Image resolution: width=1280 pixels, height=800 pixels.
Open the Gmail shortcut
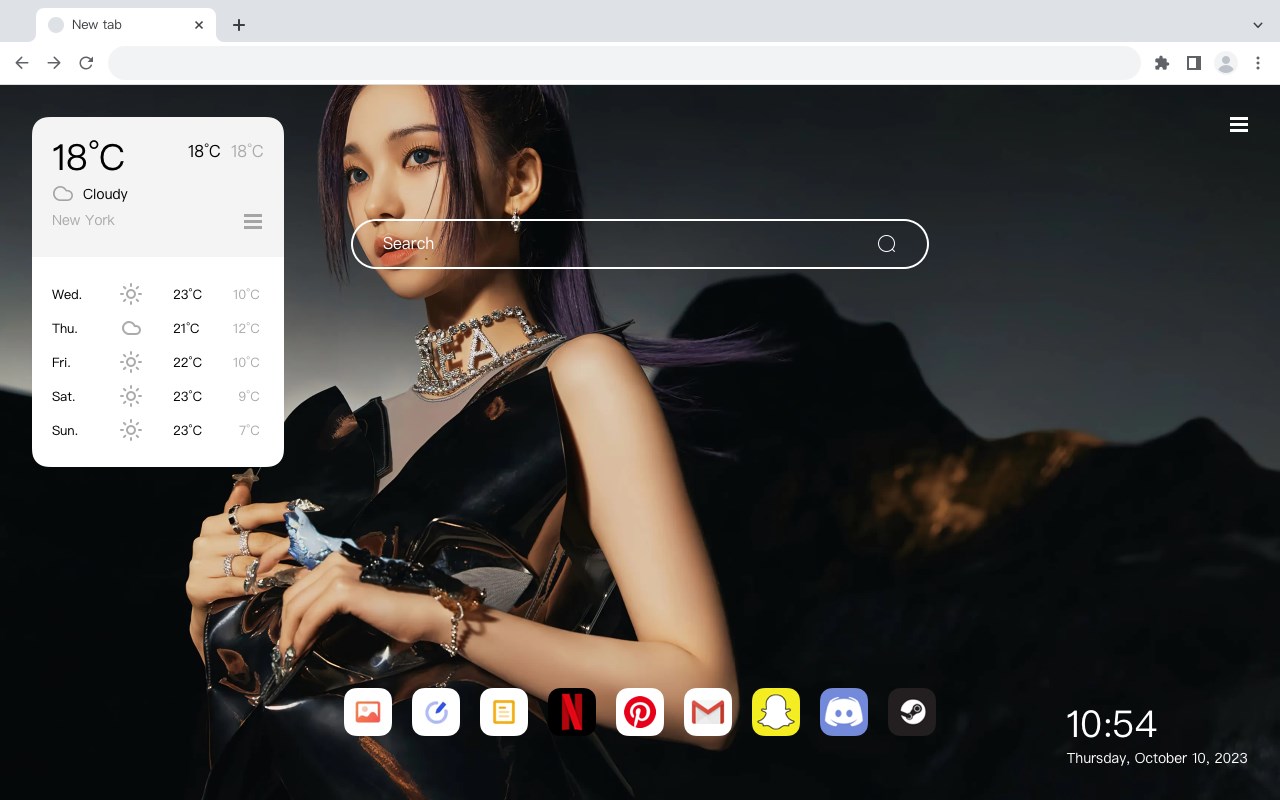click(x=708, y=712)
